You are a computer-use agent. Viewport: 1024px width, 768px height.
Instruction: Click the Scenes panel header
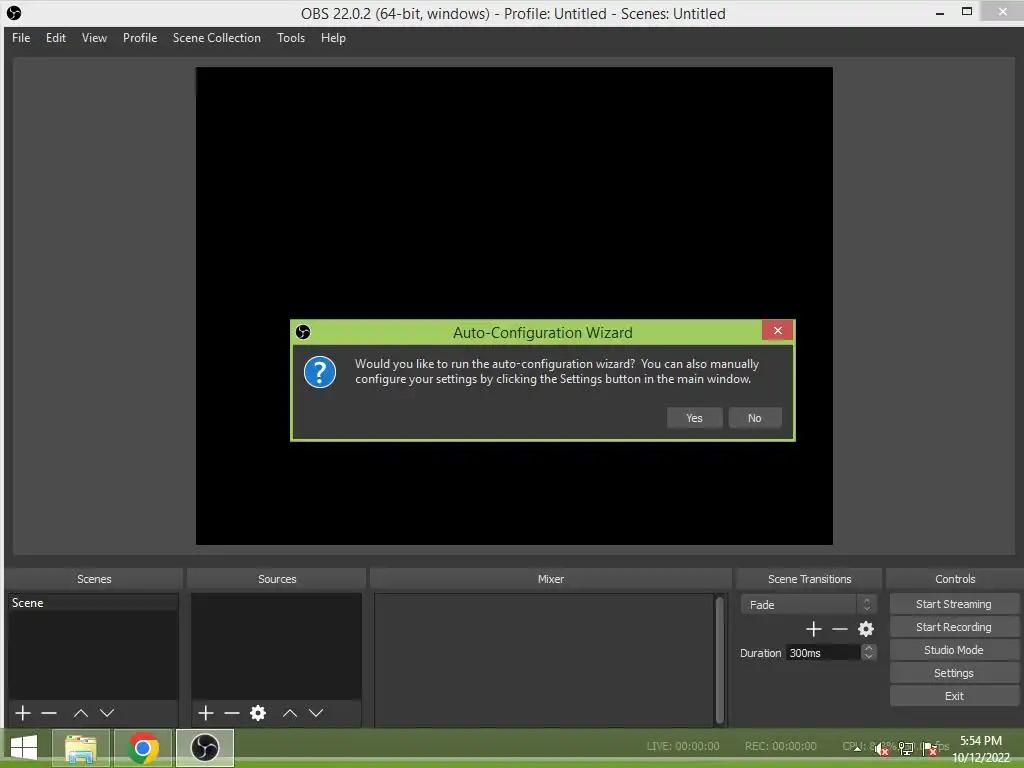point(94,579)
